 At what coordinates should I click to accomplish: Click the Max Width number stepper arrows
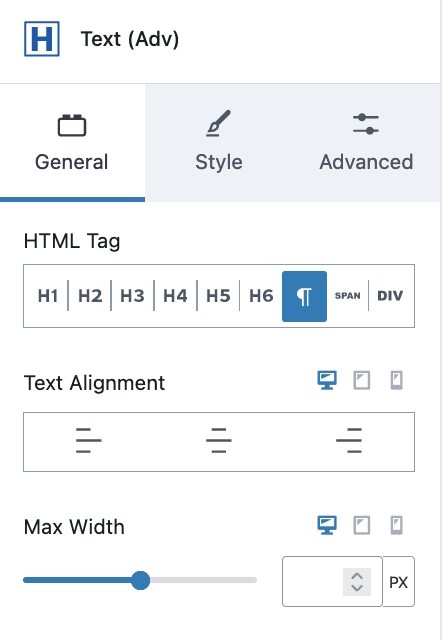tap(357, 582)
